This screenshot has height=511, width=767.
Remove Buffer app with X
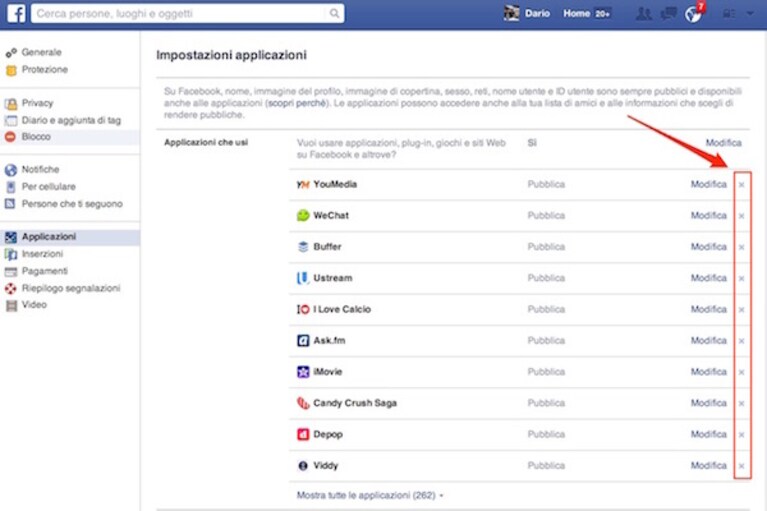coord(742,247)
